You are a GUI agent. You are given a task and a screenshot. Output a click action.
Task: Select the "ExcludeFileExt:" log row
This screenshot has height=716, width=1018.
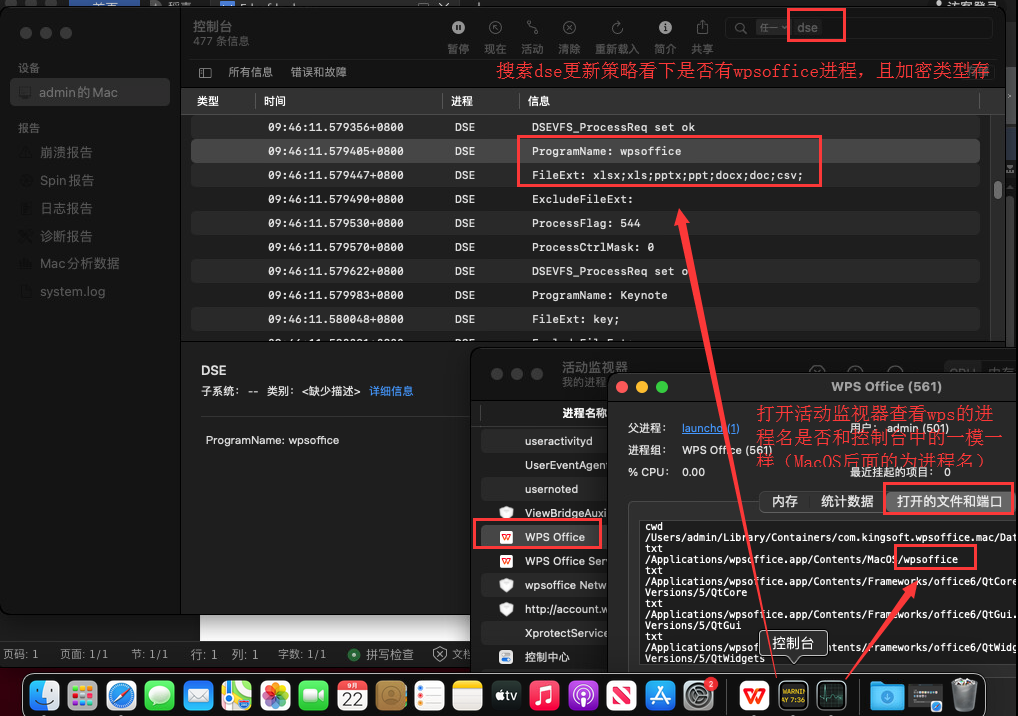pos(585,199)
